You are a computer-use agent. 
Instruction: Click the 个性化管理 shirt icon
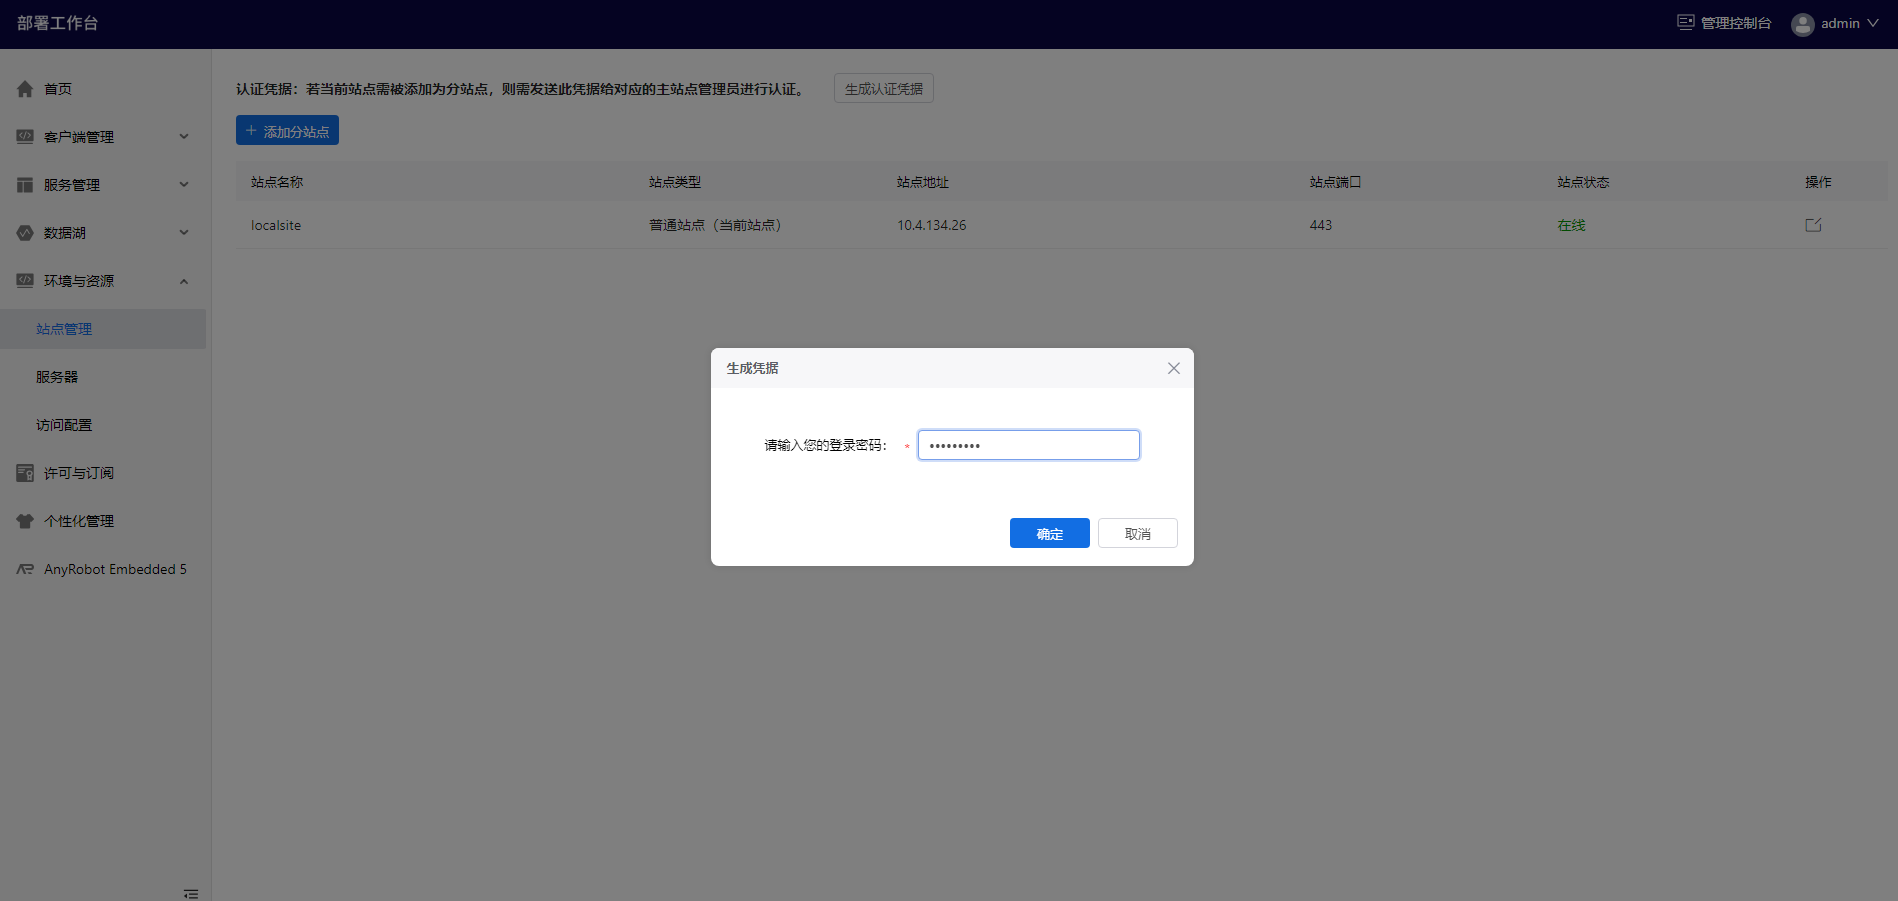25,521
